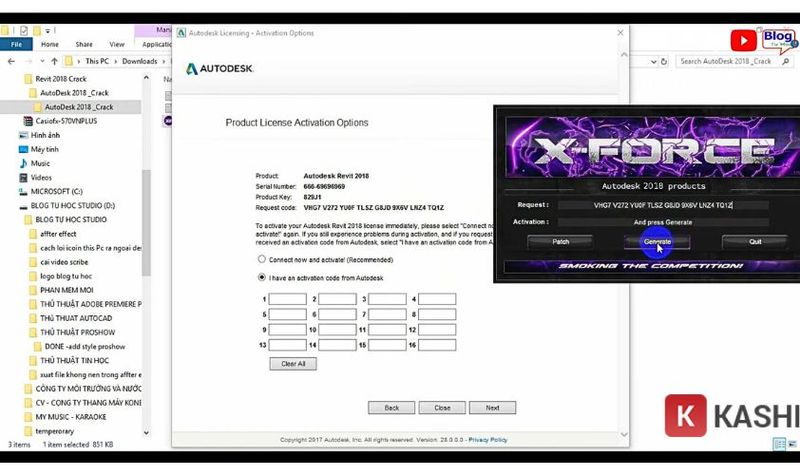Click the YouTube icon in top corner
Screen dimensions: 800x475
[x=742, y=40]
